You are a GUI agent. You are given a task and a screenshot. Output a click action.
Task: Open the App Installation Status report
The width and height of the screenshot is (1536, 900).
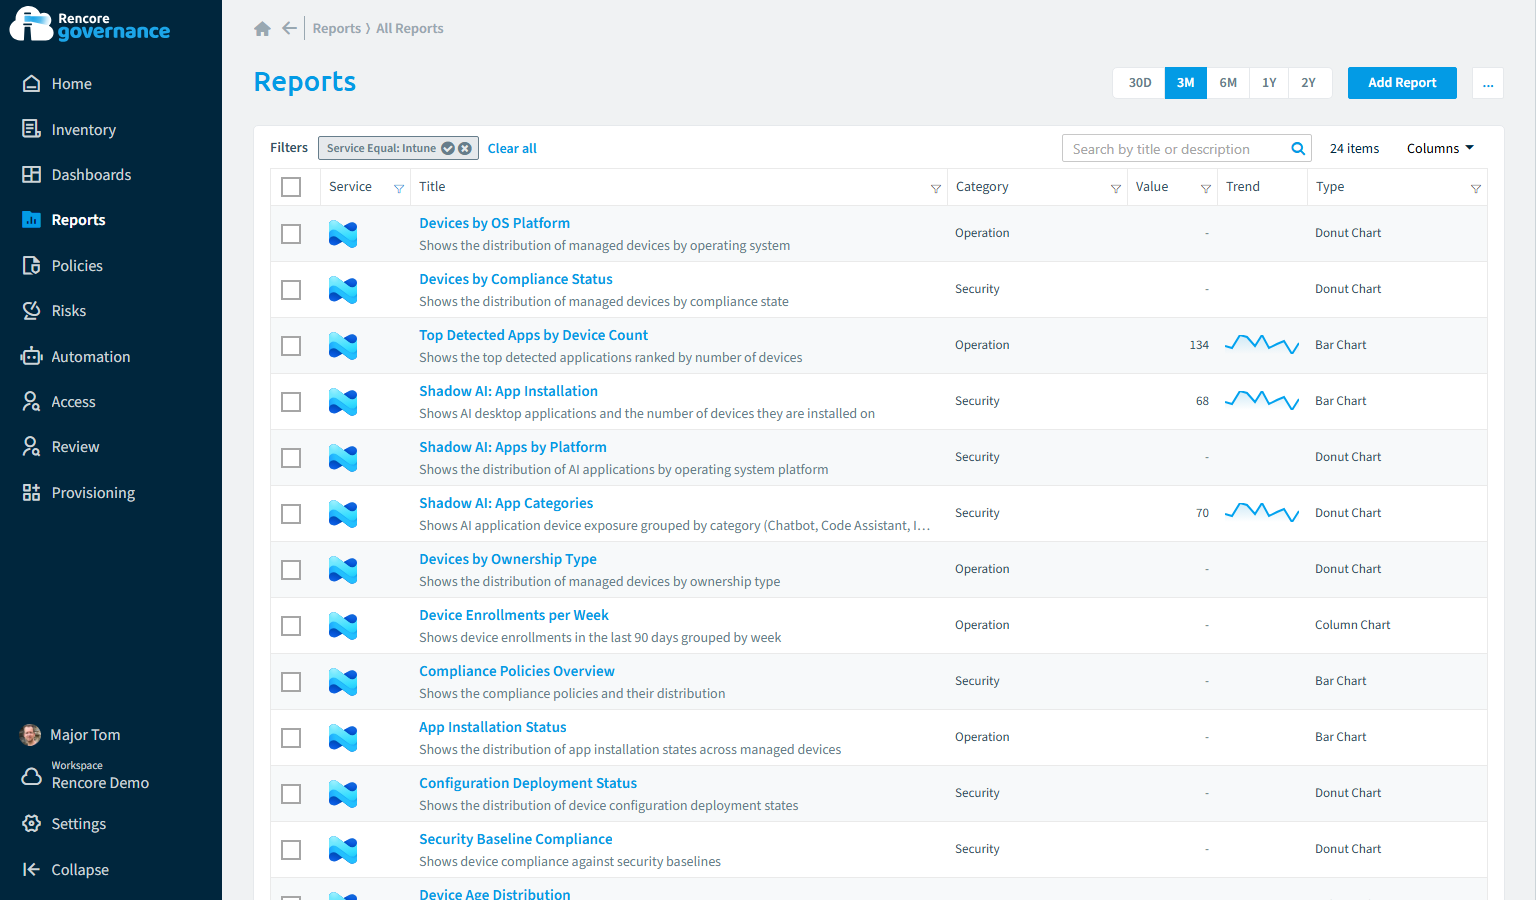click(492, 727)
